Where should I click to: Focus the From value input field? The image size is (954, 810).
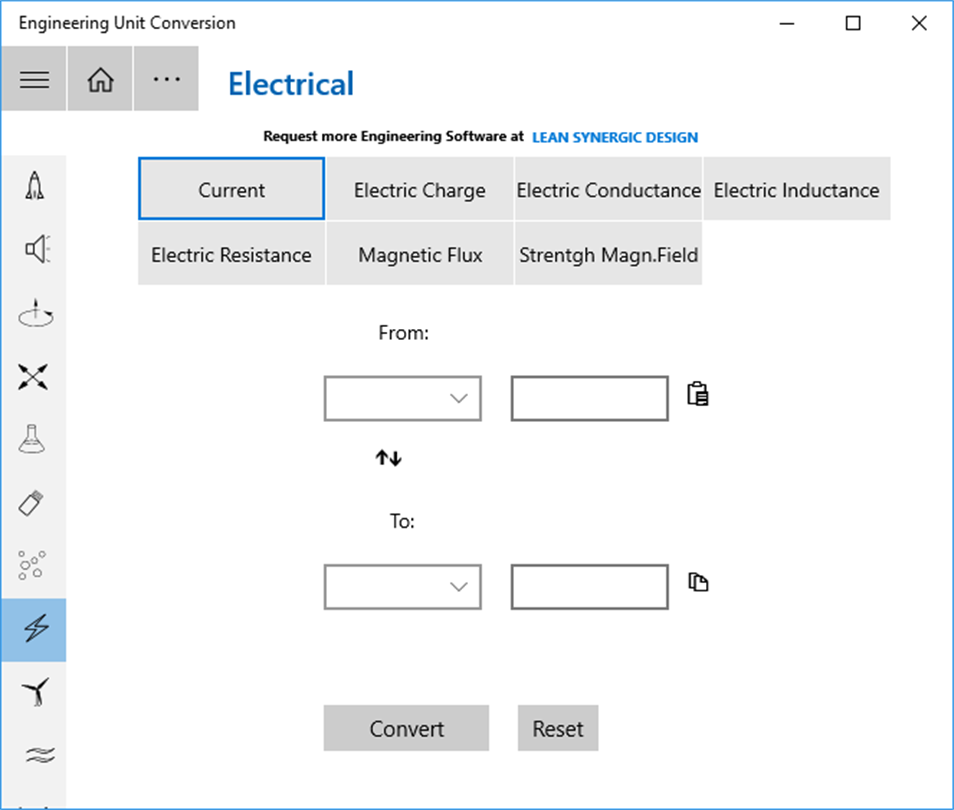click(x=590, y=399)
